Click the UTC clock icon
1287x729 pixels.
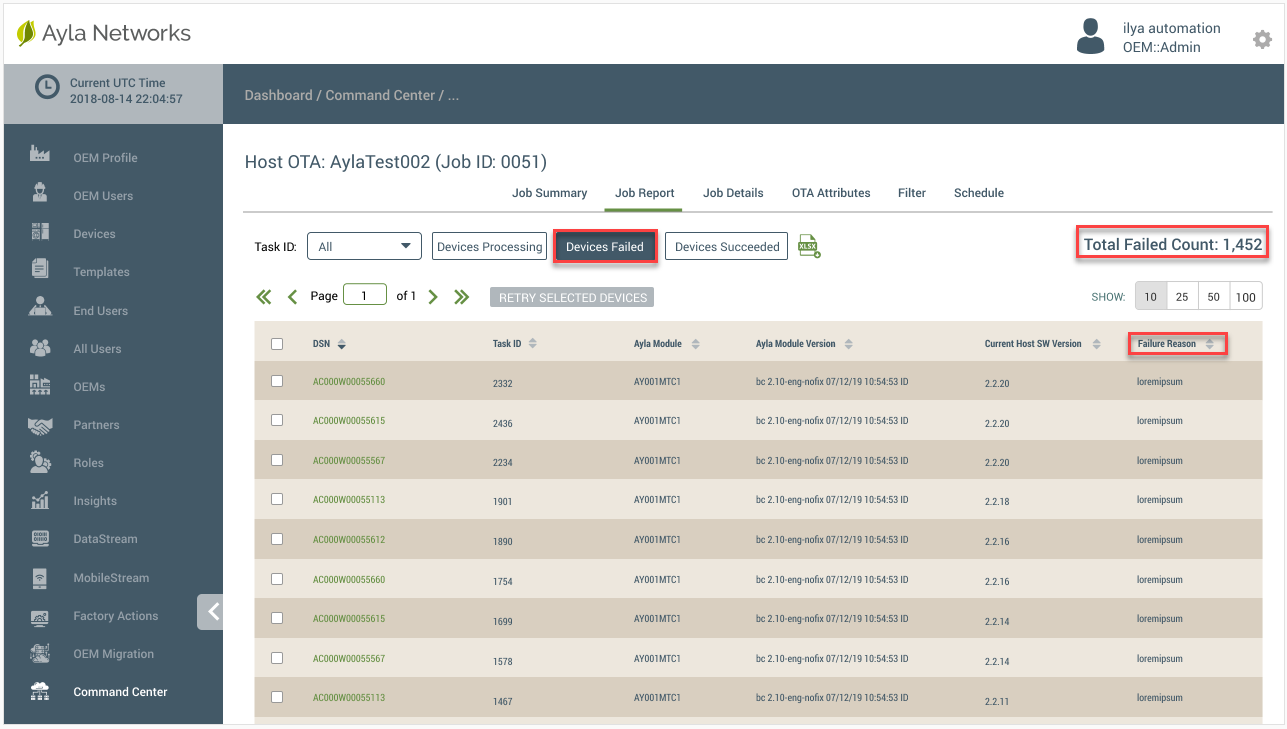tap(47, 87)
